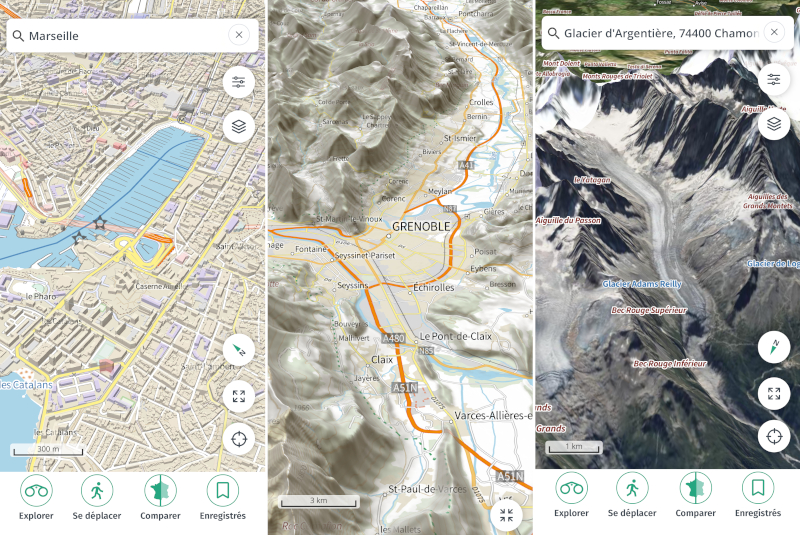The height and width of the screenshot is (535, 800).
Task: Reset compass orientation on Marseille map
Action: (x=239, y=350)
